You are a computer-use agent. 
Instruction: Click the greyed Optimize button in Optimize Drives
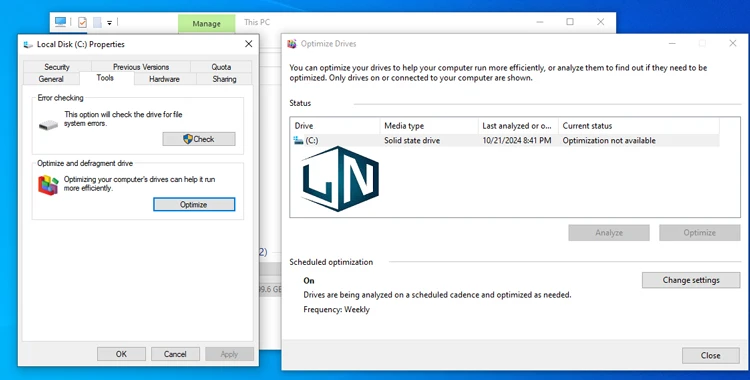click(700, 233)
